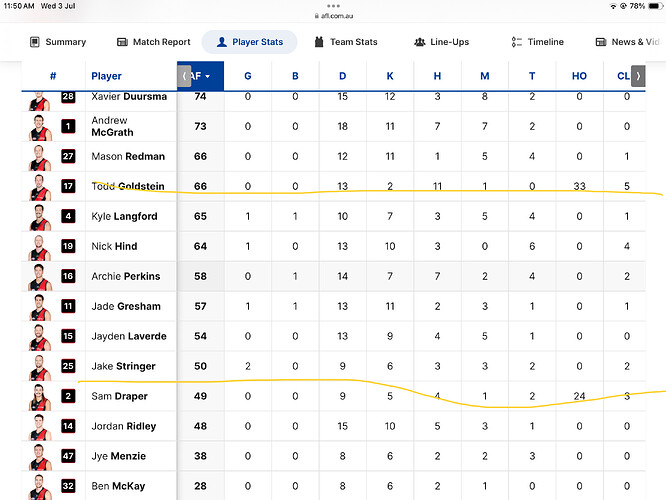Tap the afl.com.au address bar
This screenshot has width=666, height=500.
[333, 16]
